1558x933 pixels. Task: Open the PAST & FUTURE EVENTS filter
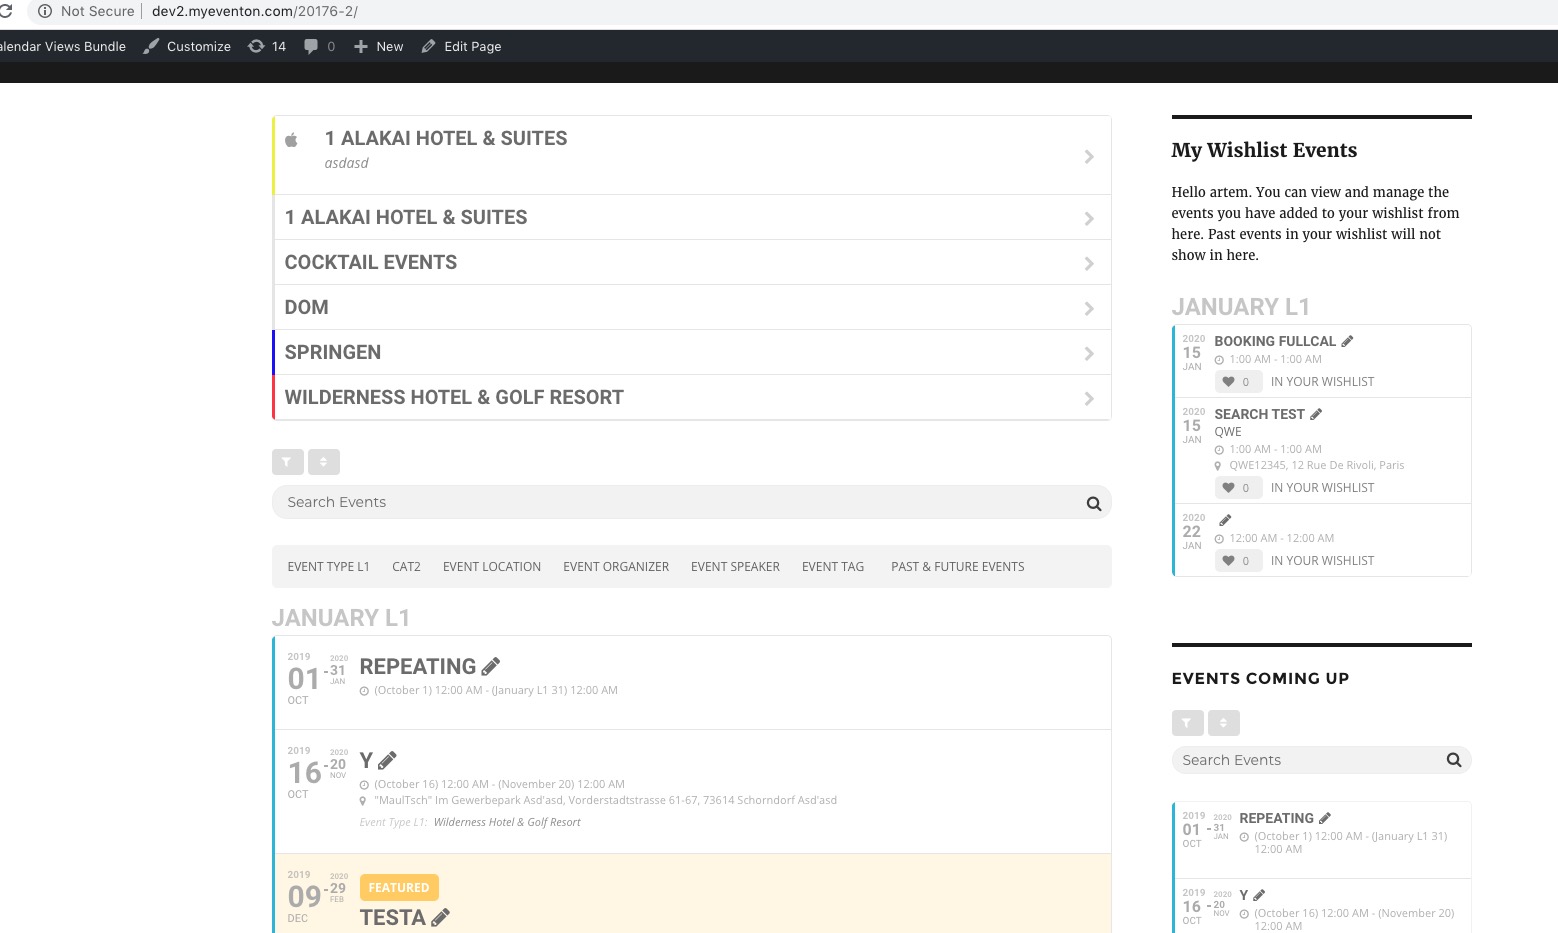pyautogui.click(x=957, y=567)
